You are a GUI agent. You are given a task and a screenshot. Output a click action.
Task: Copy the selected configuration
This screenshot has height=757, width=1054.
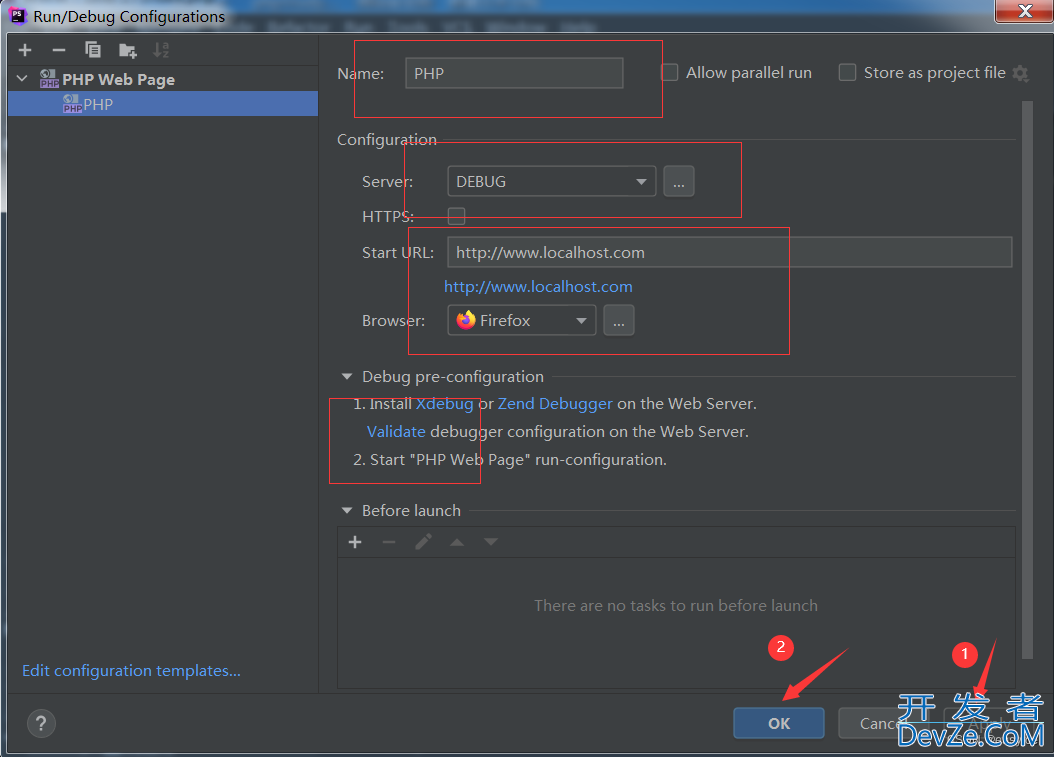tap(93, 50)
